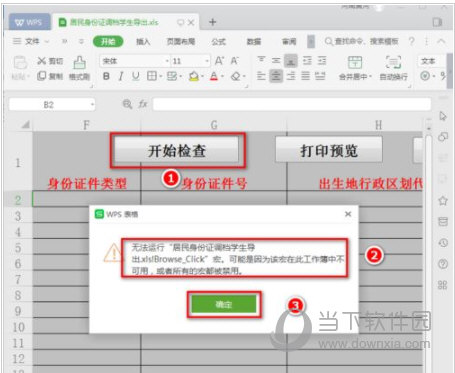Click the cell fill style icon
Screen dimensions: 455x373
tap(172, 76)
